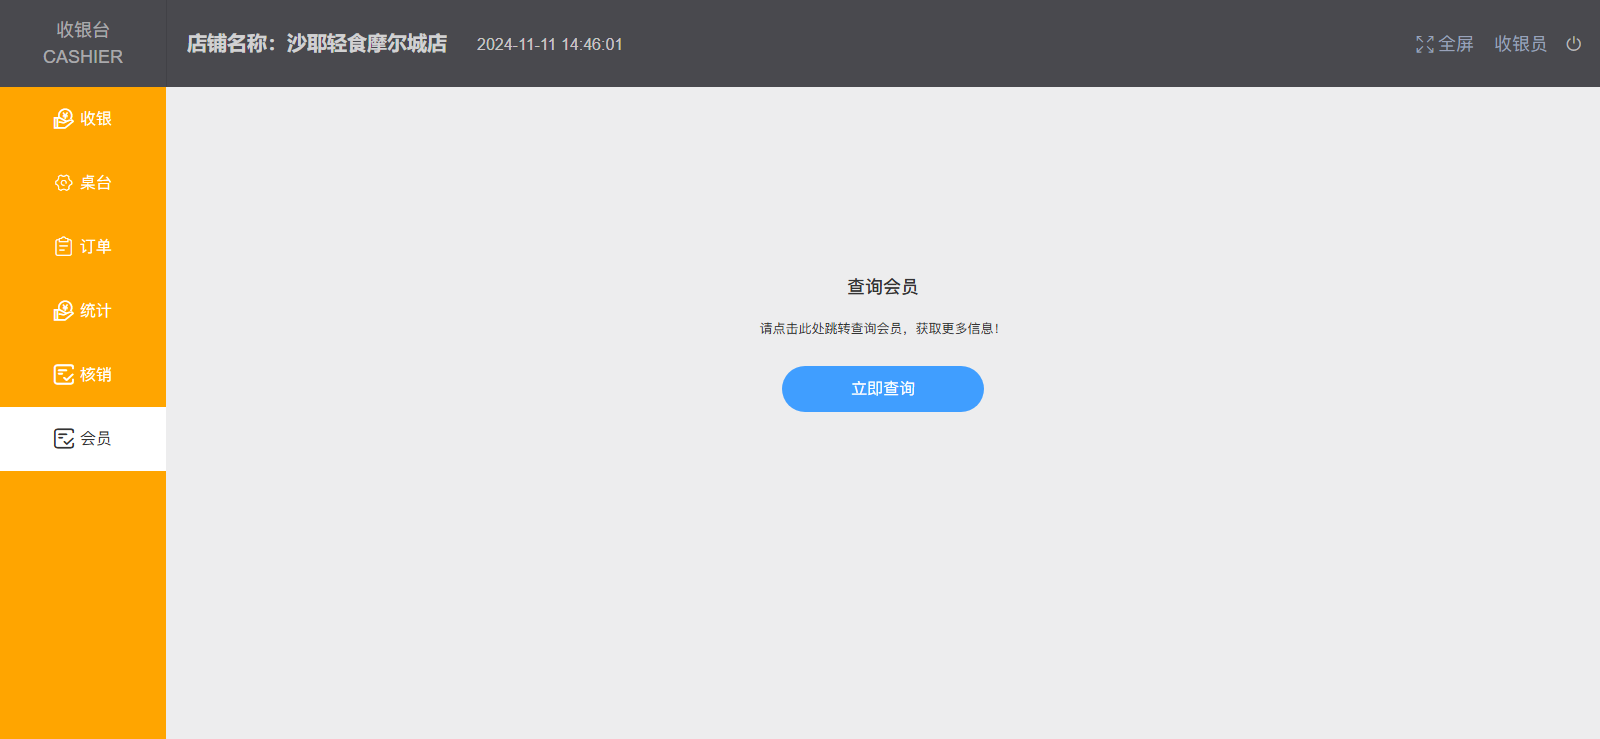1600x739 pixels.
Task: Open the 收银 menu label
Action: (x=96, y=119)
